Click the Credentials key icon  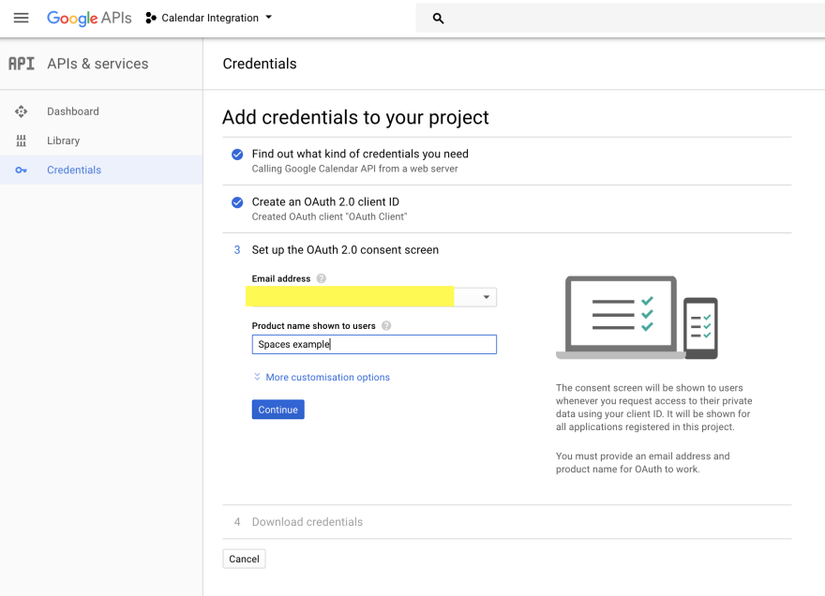(x=21, y=170)
